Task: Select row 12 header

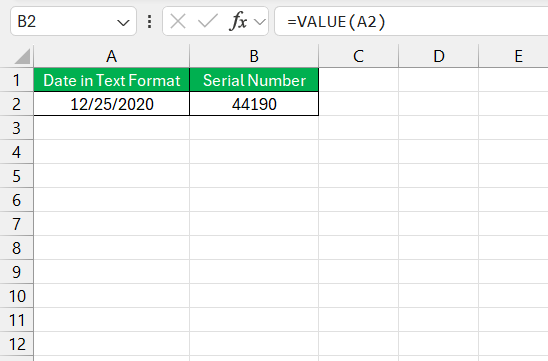Action: tap(16, 344)
